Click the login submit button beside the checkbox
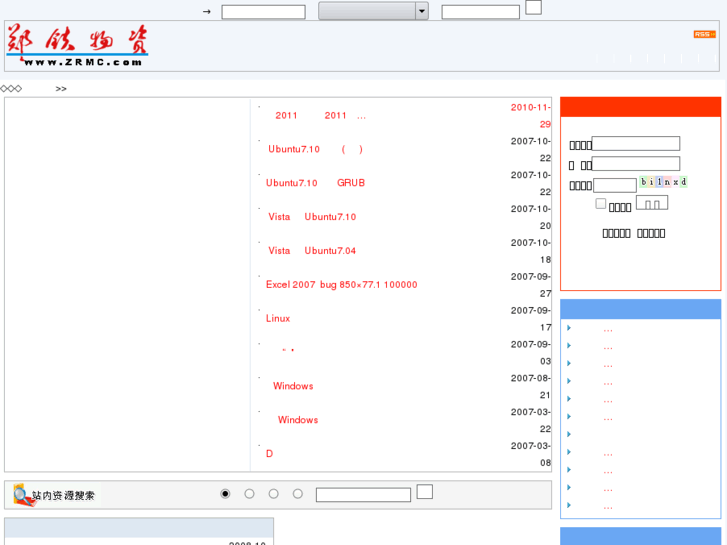 pyautogui.click(x=652, y=203)
